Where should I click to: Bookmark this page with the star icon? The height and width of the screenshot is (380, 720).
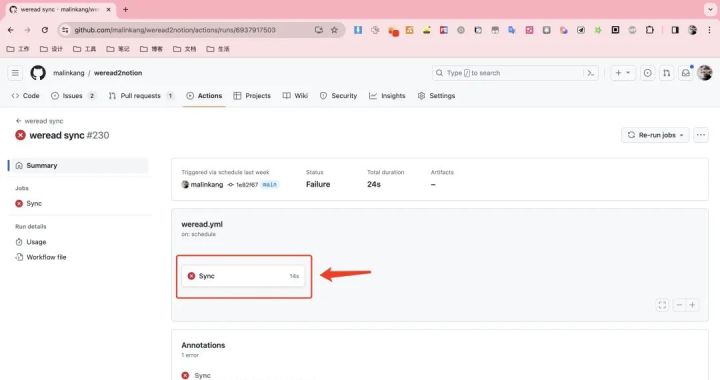334,30
